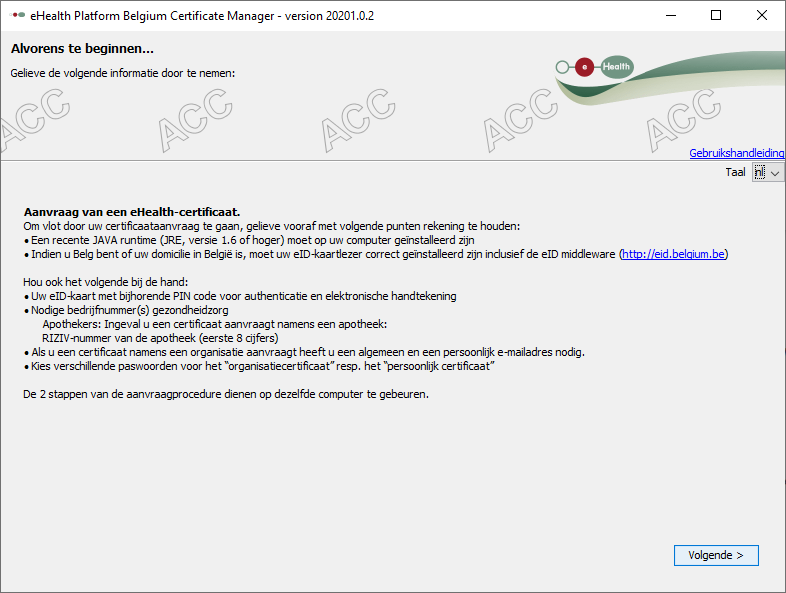
Task: Open the Gebruikshandleiding link
Action: [736, 153]
